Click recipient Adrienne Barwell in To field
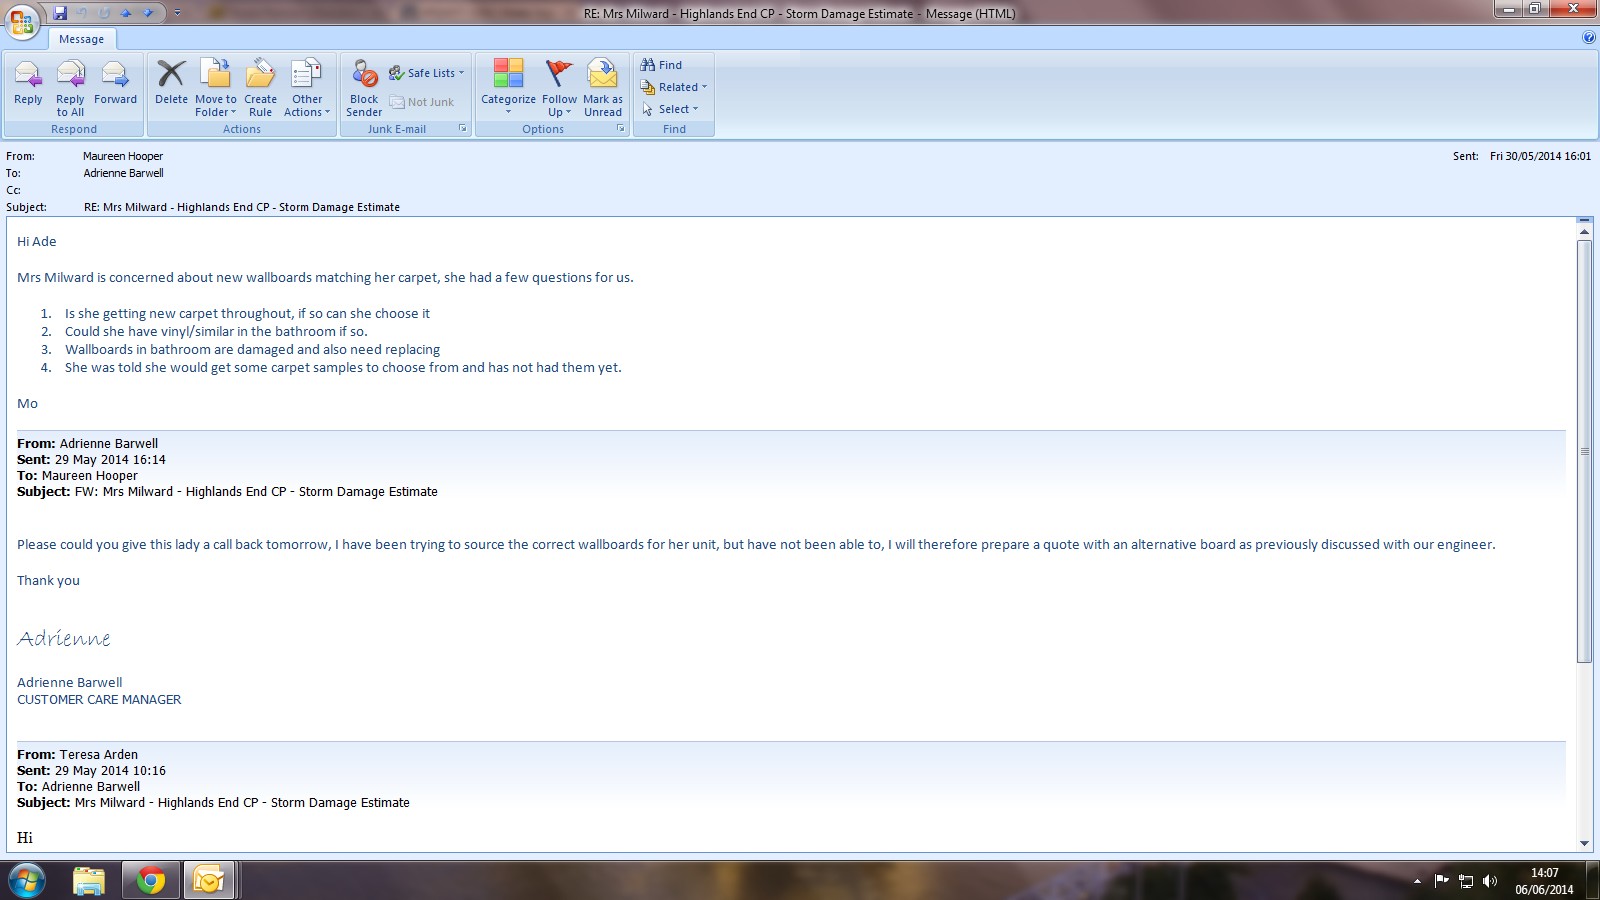Viewport: 1600px width, 900px height. [123, 173]
